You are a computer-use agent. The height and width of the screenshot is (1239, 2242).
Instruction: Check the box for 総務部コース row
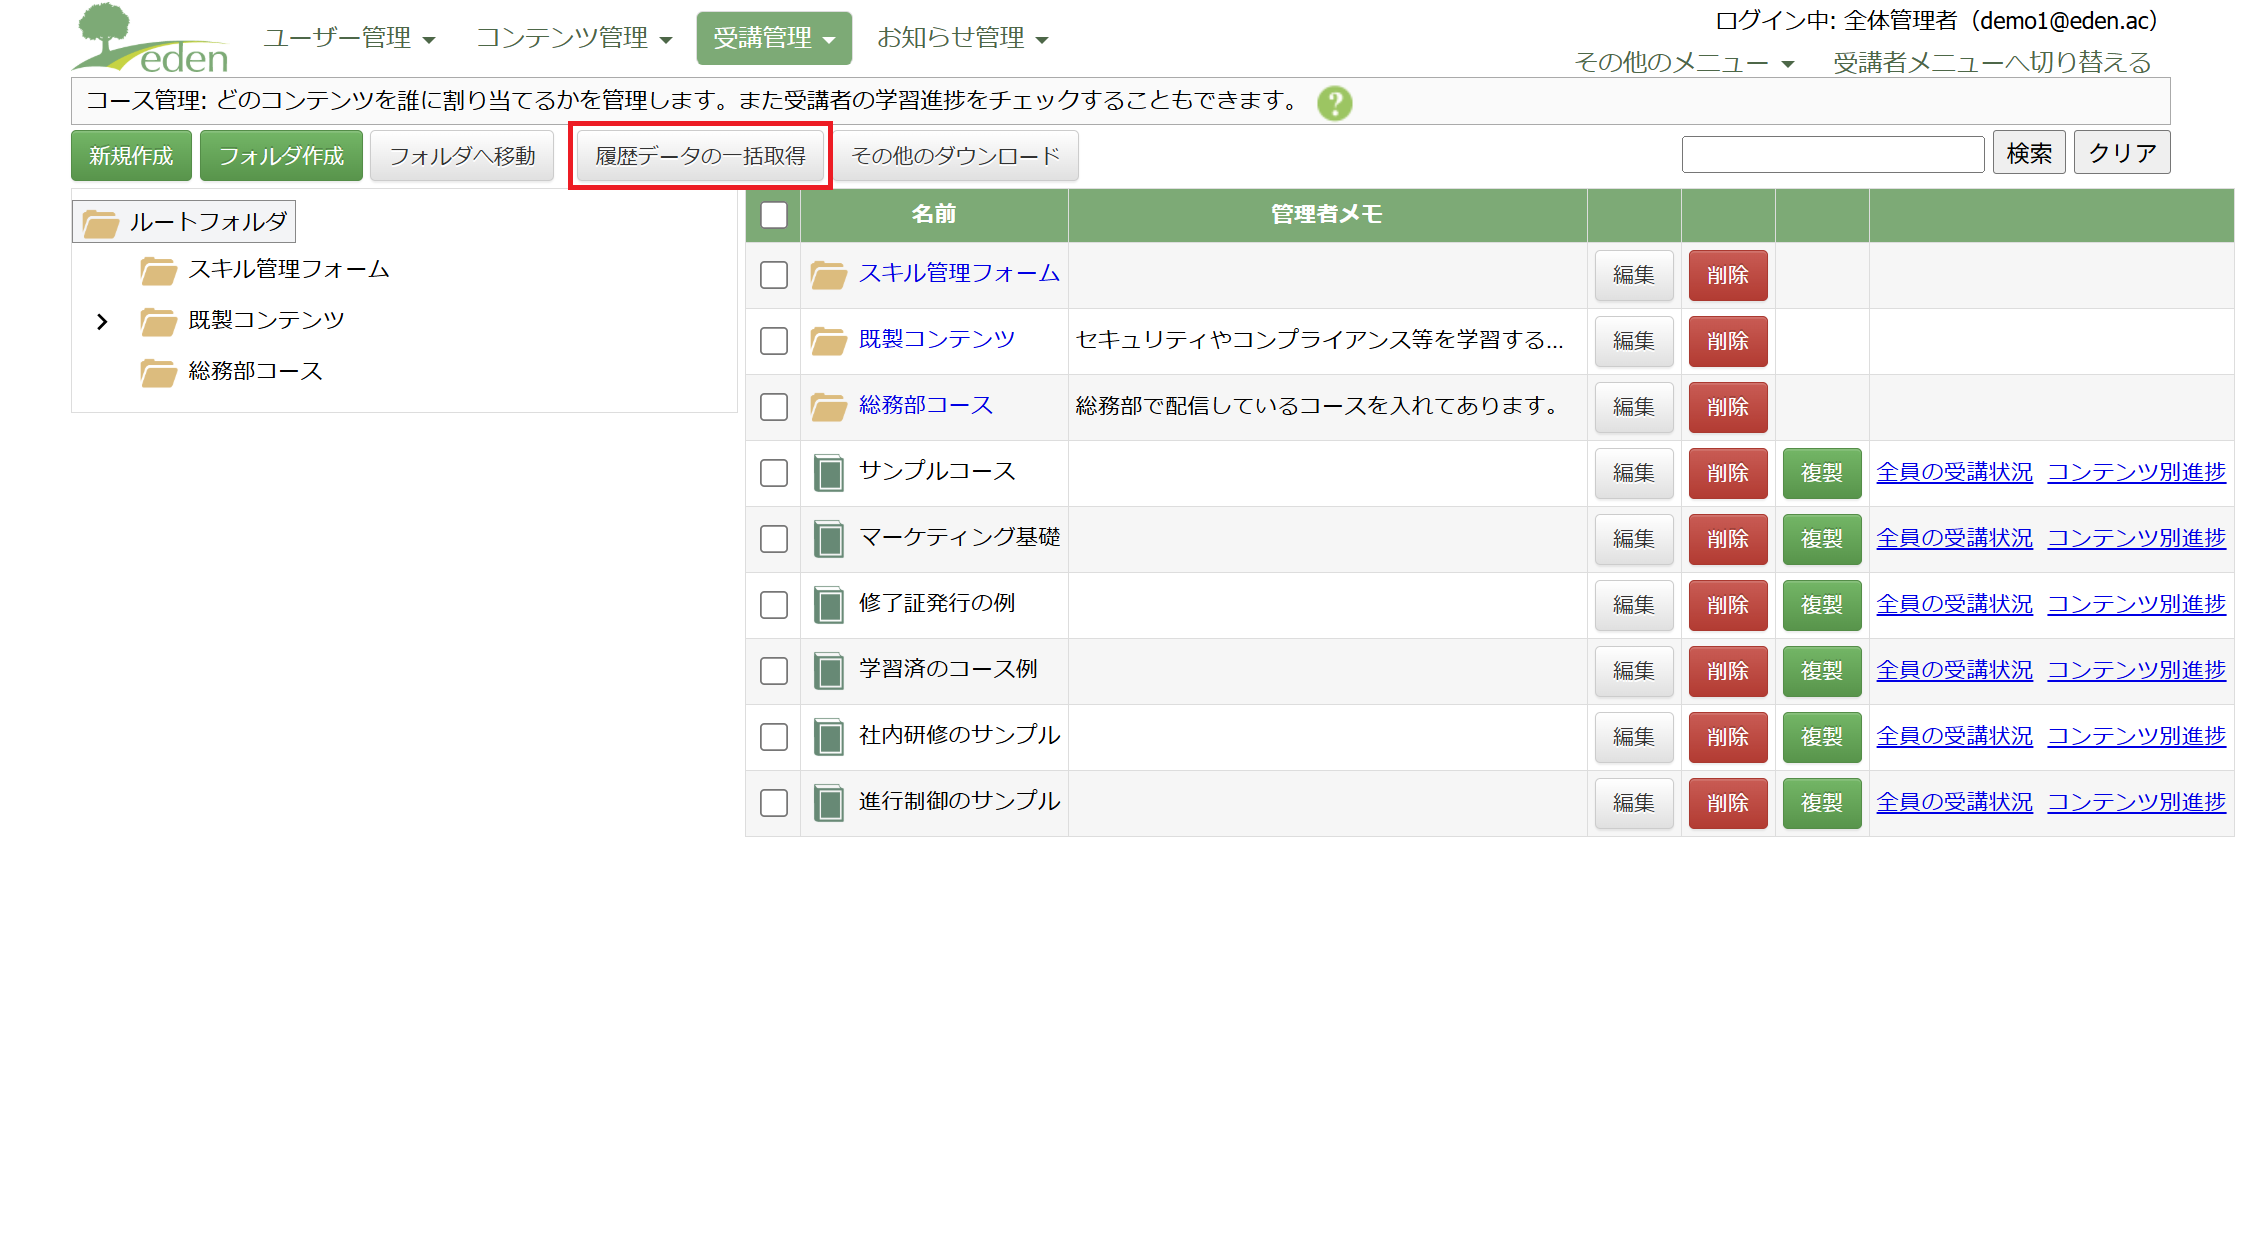774,407
